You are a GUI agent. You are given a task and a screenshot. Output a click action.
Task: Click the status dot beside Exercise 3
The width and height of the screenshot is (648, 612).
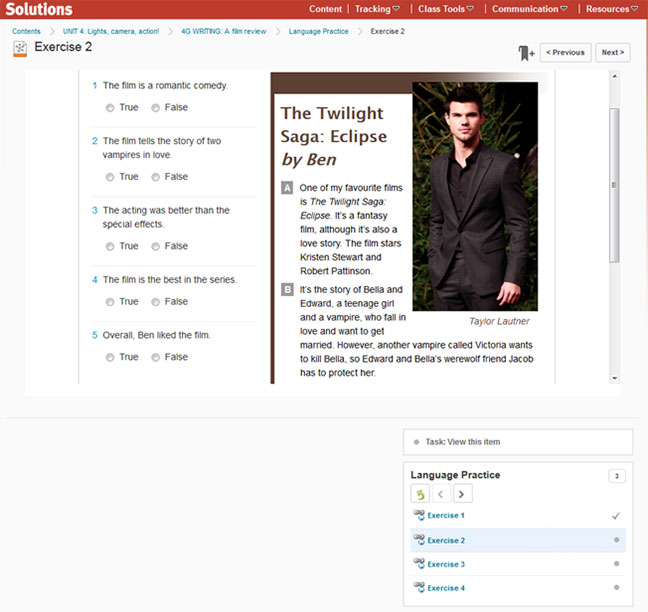pos(616,564)
